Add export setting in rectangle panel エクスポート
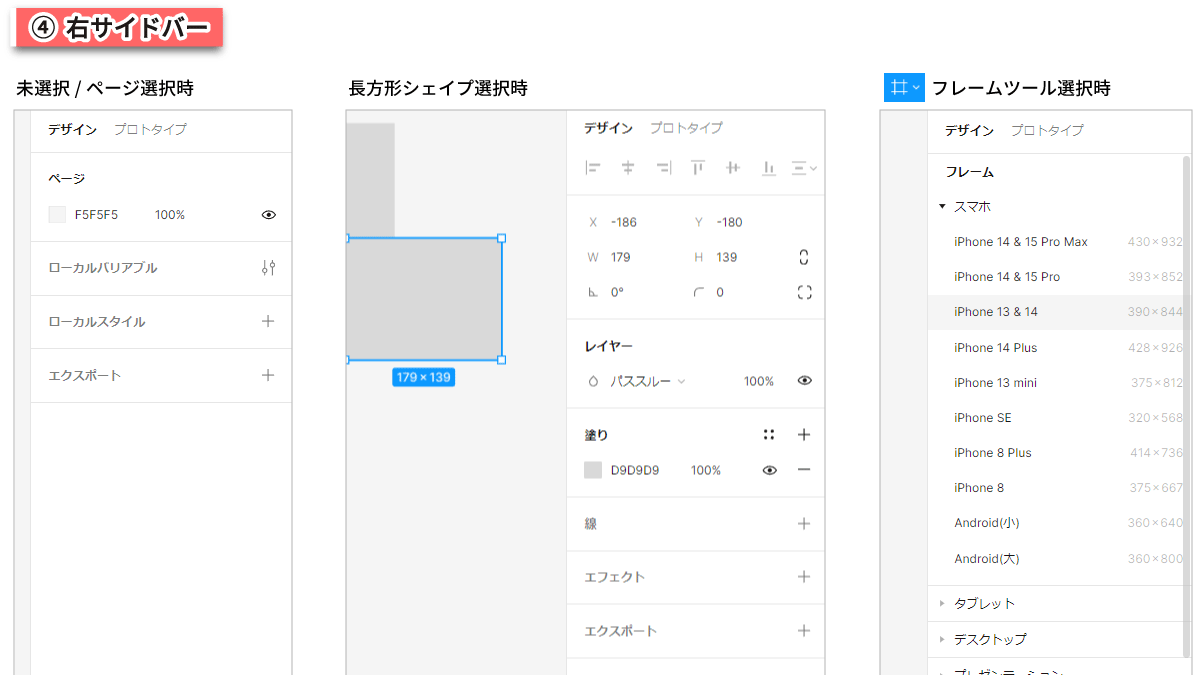Viewport: 1200px width, 675px height. click(804, 631)
